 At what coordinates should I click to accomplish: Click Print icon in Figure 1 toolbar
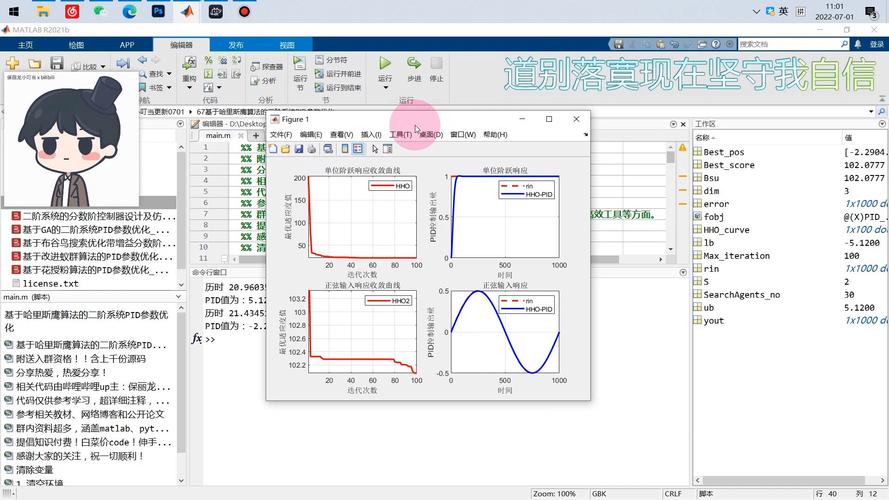(x=311, y=149)
